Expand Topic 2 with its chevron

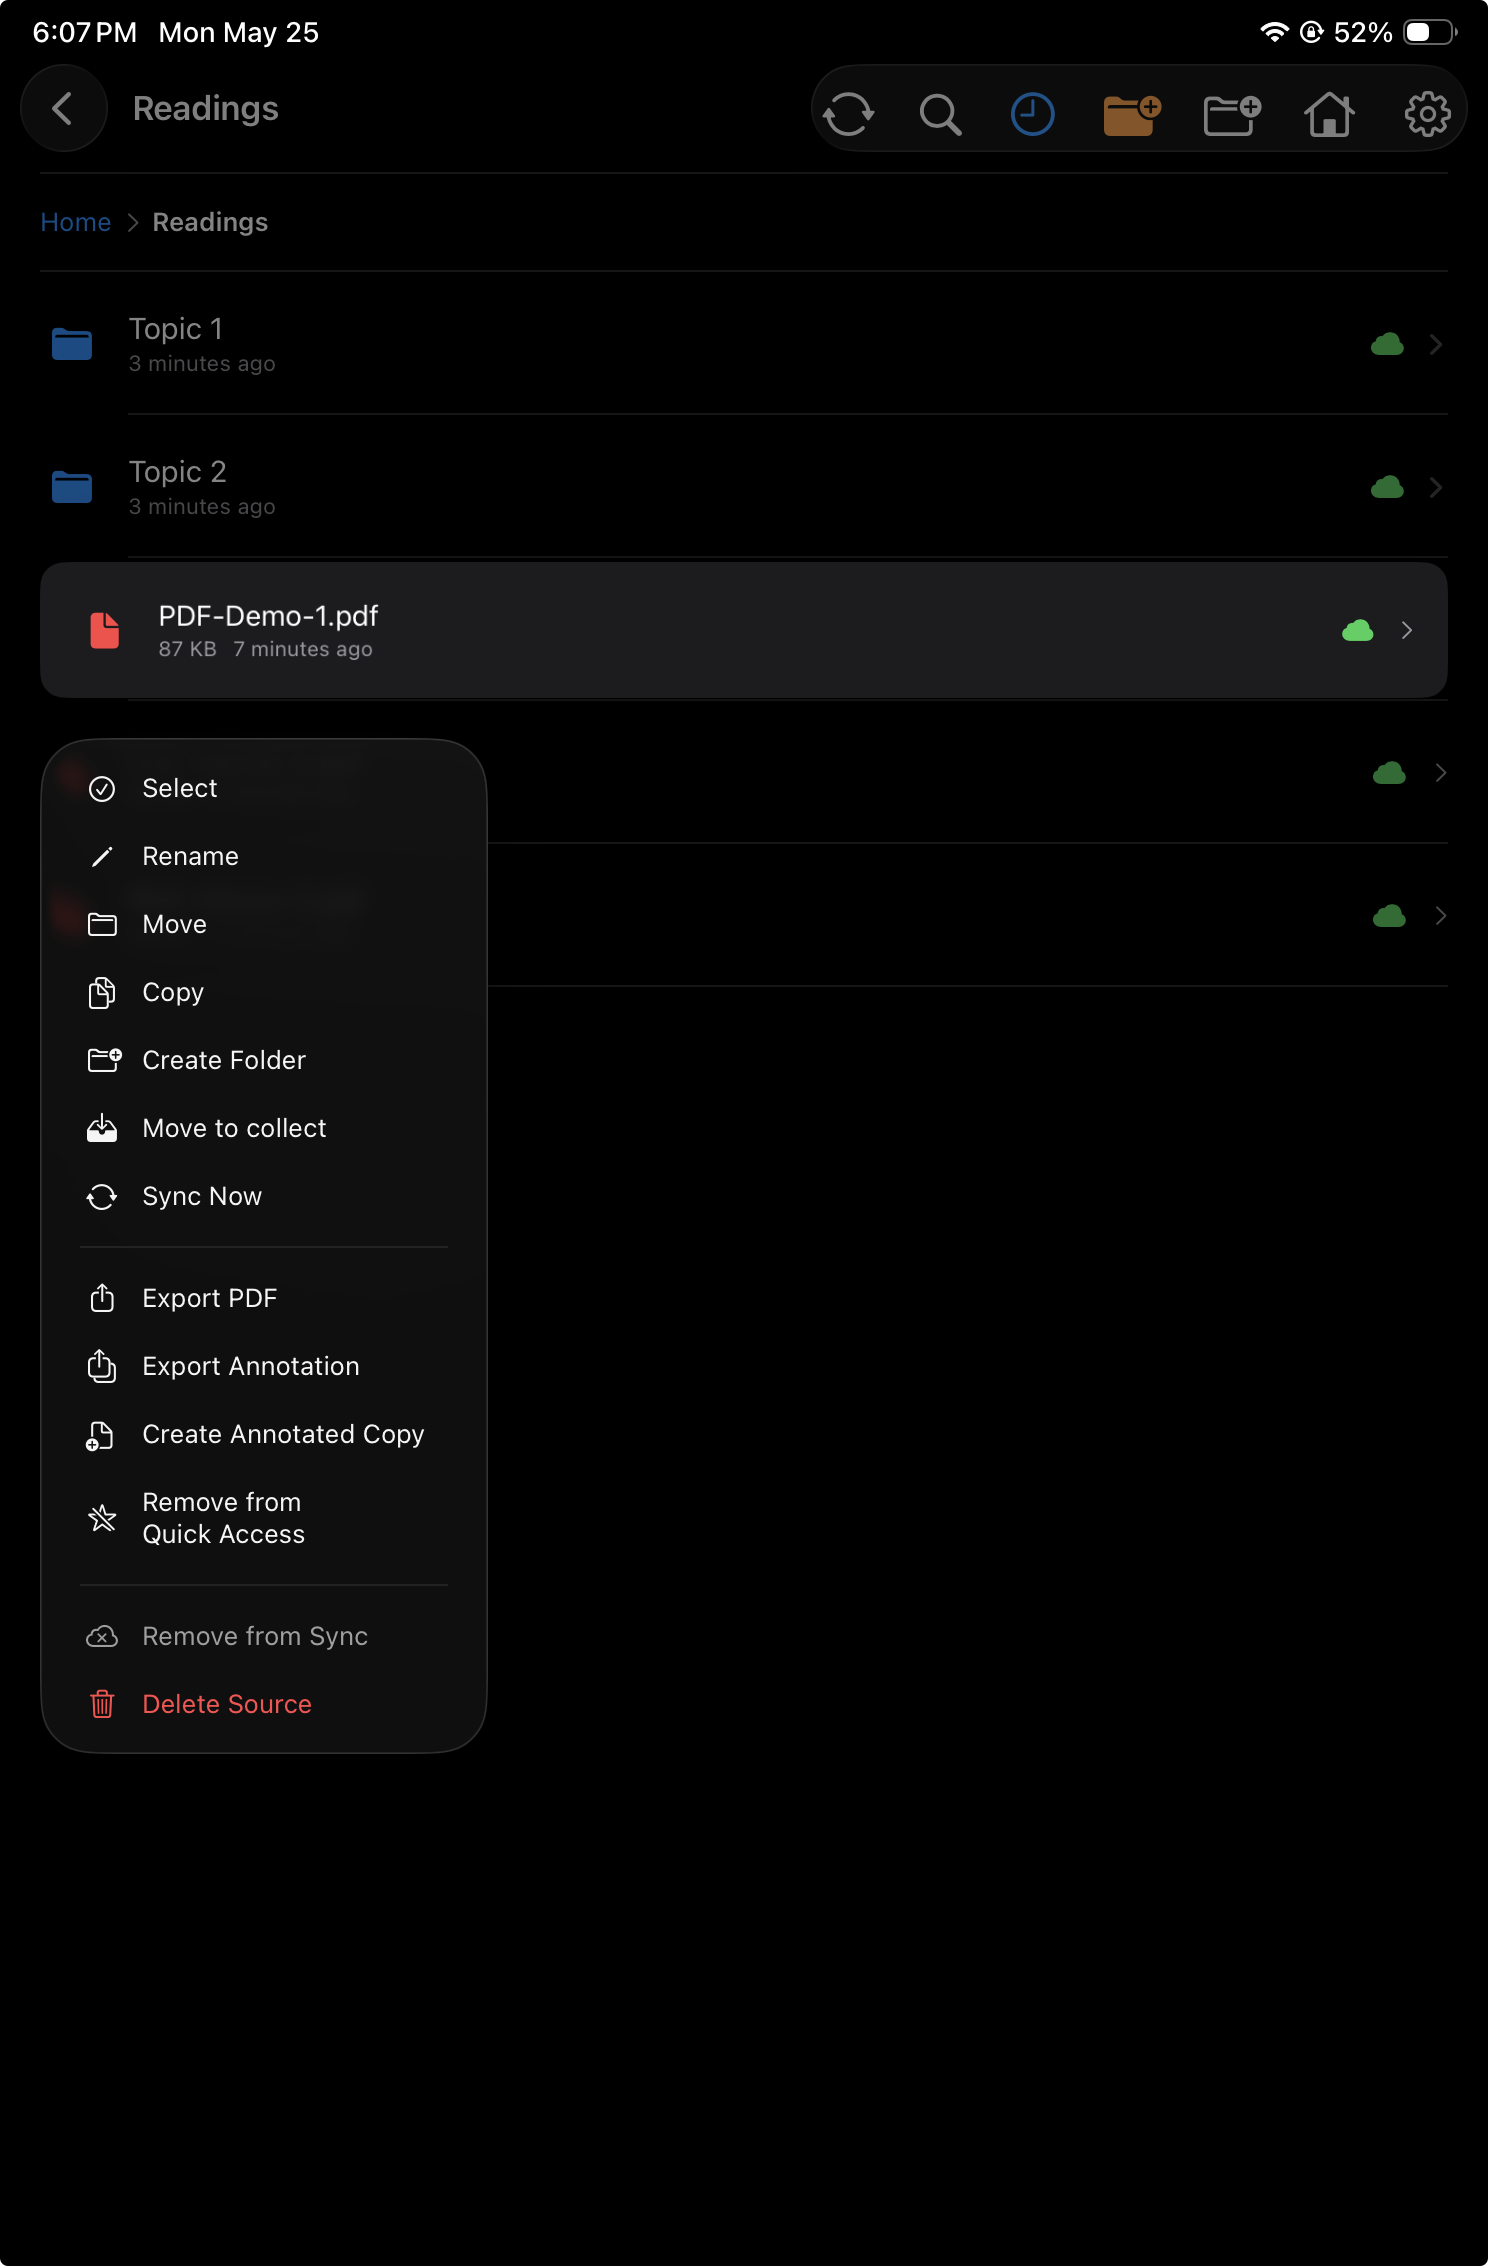1436,488
